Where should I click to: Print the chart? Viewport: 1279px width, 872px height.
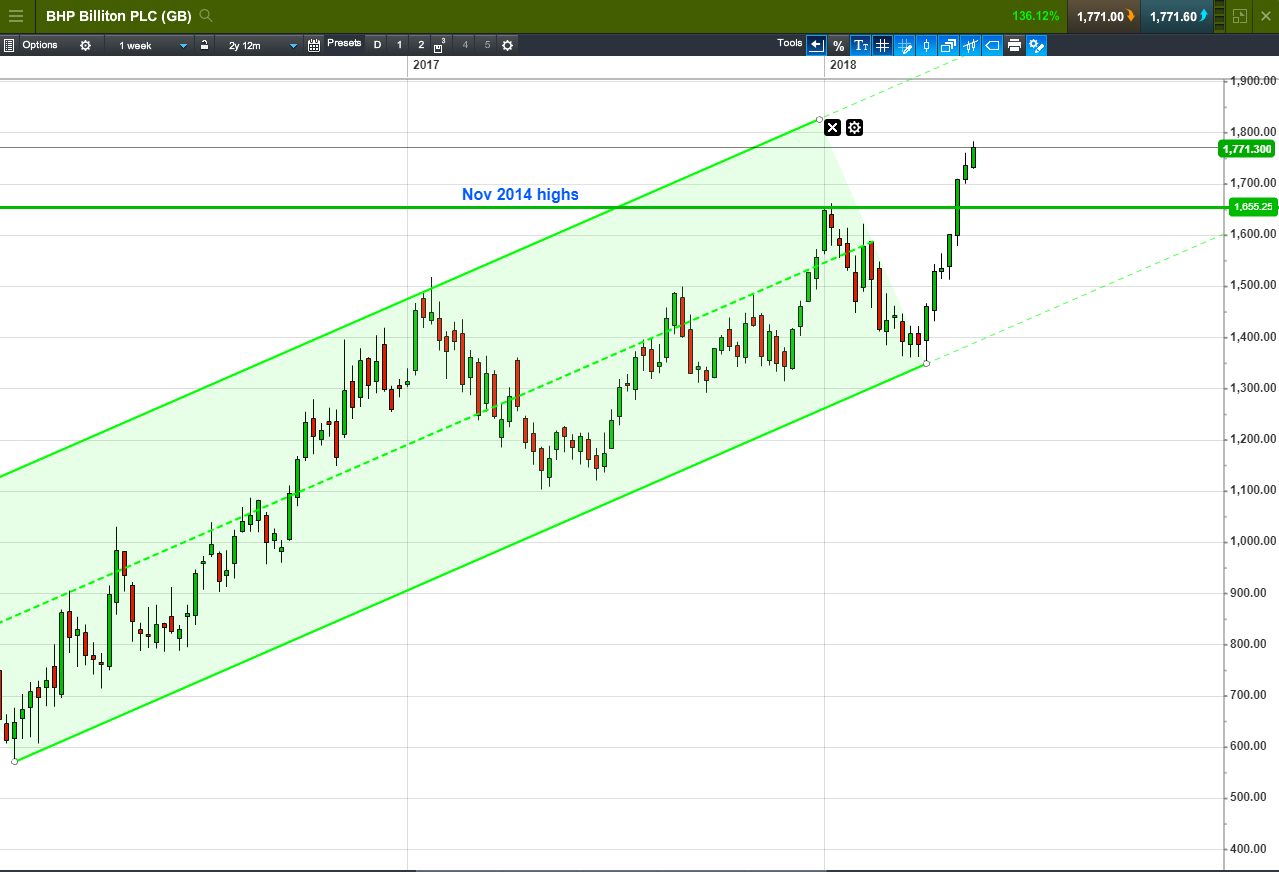[1014, 45]
